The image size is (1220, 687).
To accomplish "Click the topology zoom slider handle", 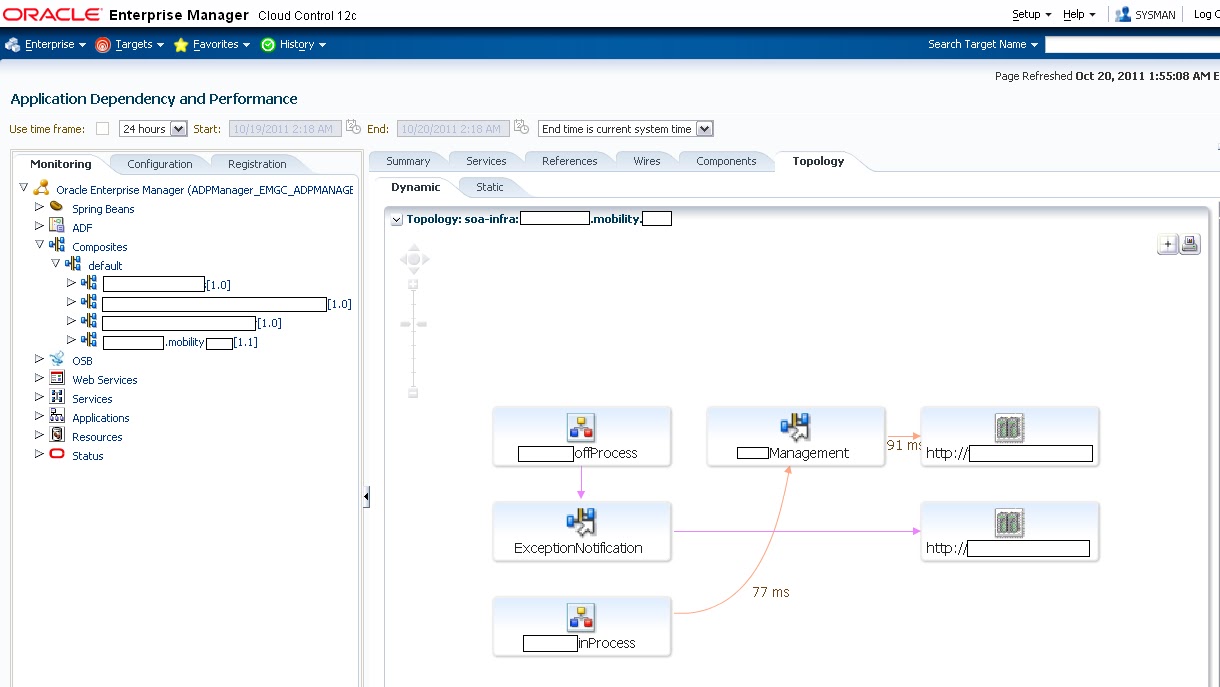I will (413, 324).
